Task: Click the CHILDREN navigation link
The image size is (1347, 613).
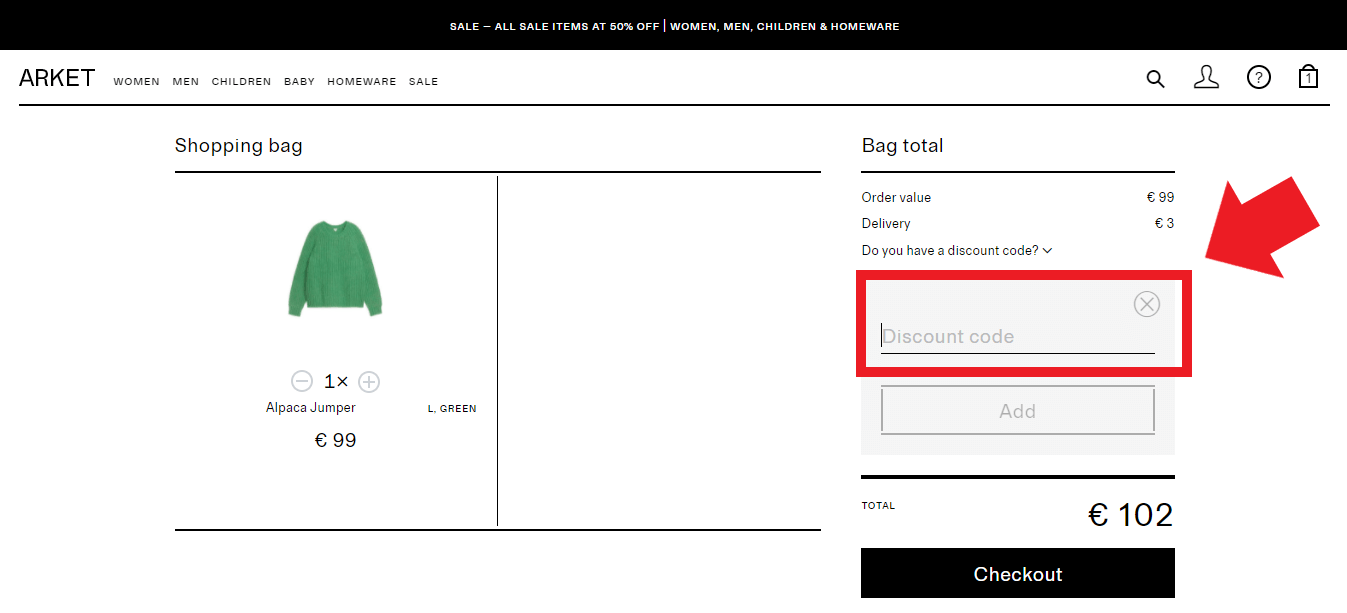Action: pyautogui.click(x=241, y=82)
